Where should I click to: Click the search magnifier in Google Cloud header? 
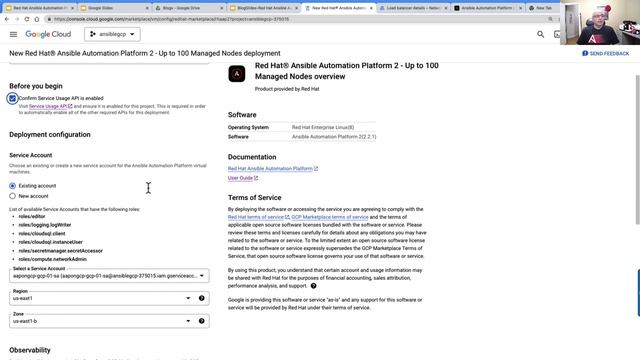tap(540, 34)
